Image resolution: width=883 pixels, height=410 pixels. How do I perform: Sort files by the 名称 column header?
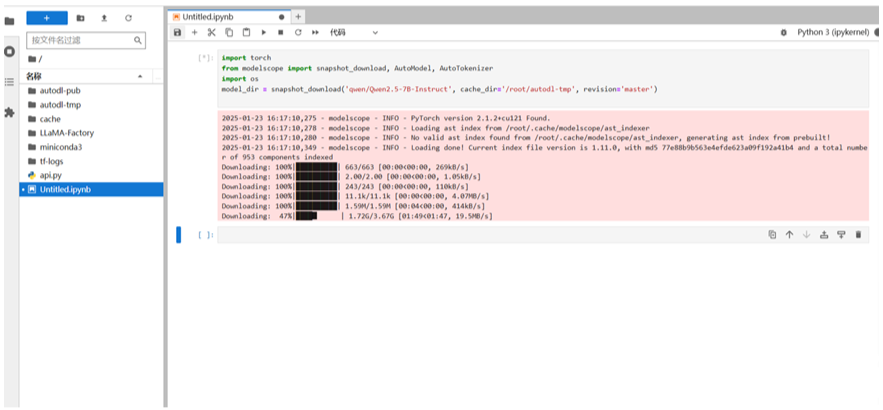84,76
